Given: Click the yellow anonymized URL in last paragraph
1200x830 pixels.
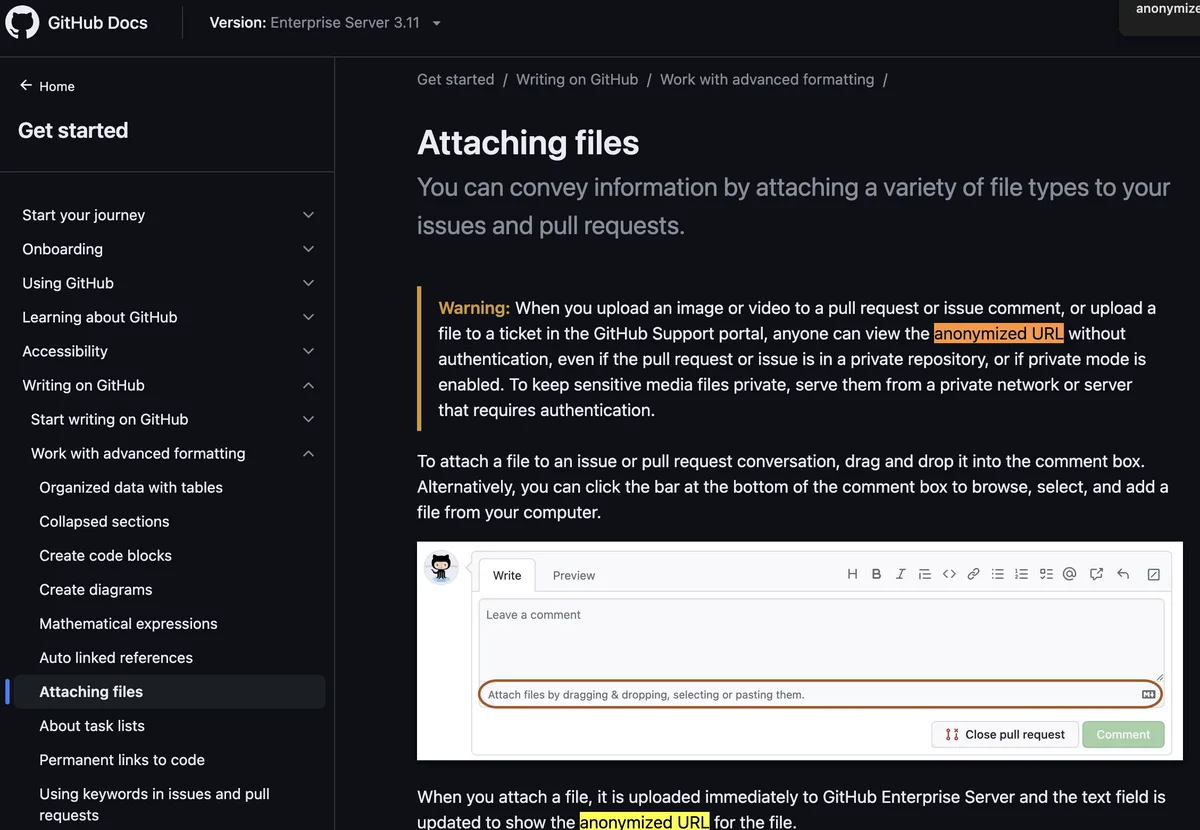Looking at the screenshot, I should coord(644,821).
